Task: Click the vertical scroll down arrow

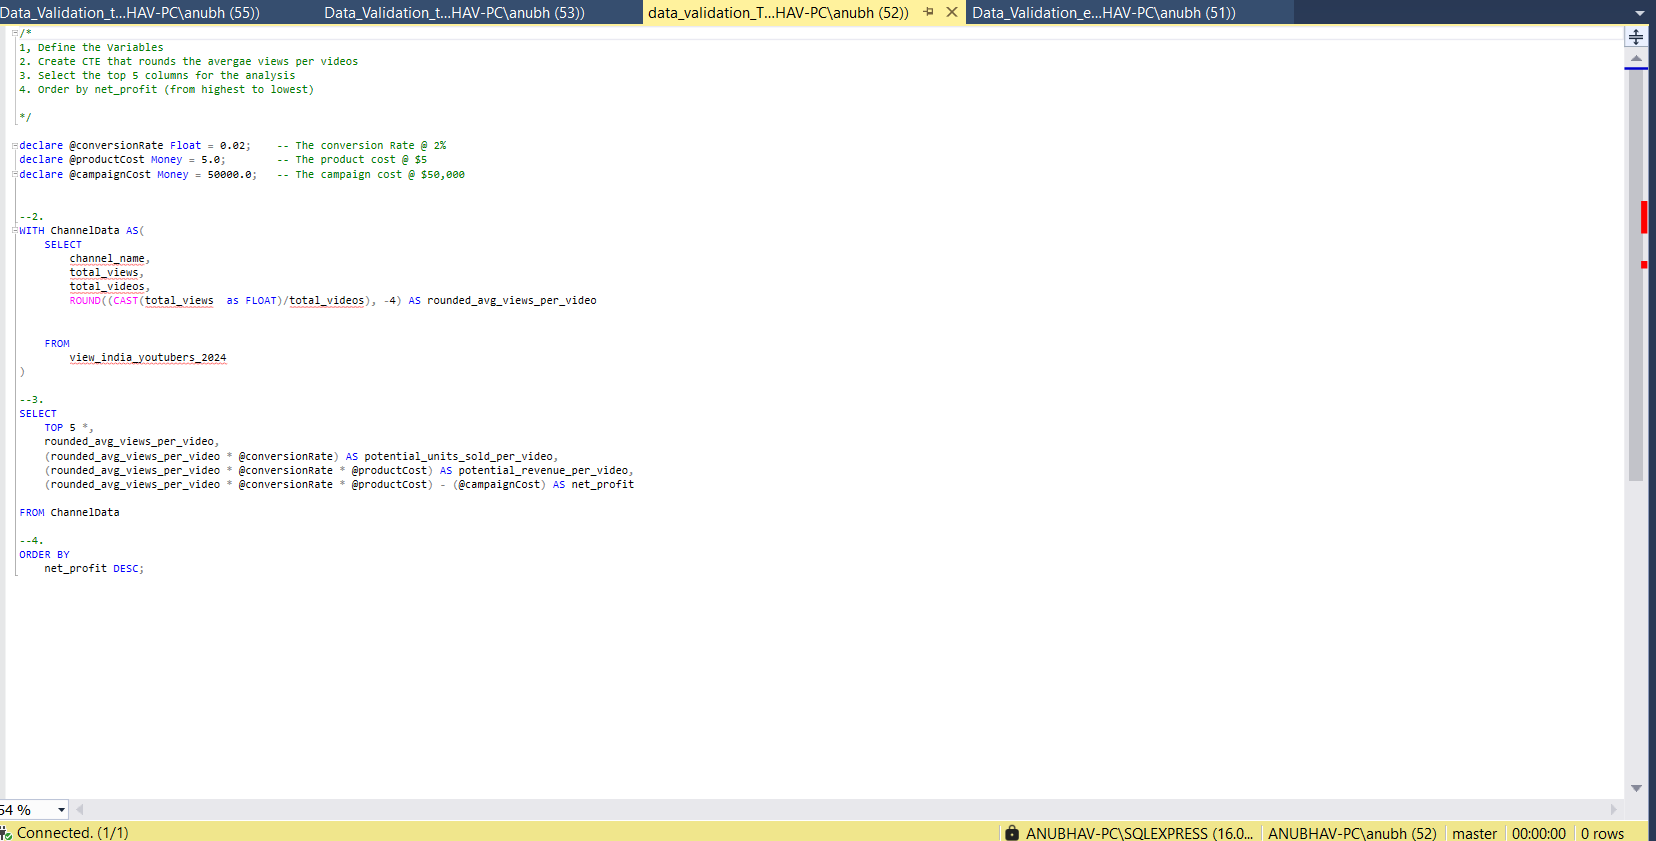Action: click(1636, 789)
